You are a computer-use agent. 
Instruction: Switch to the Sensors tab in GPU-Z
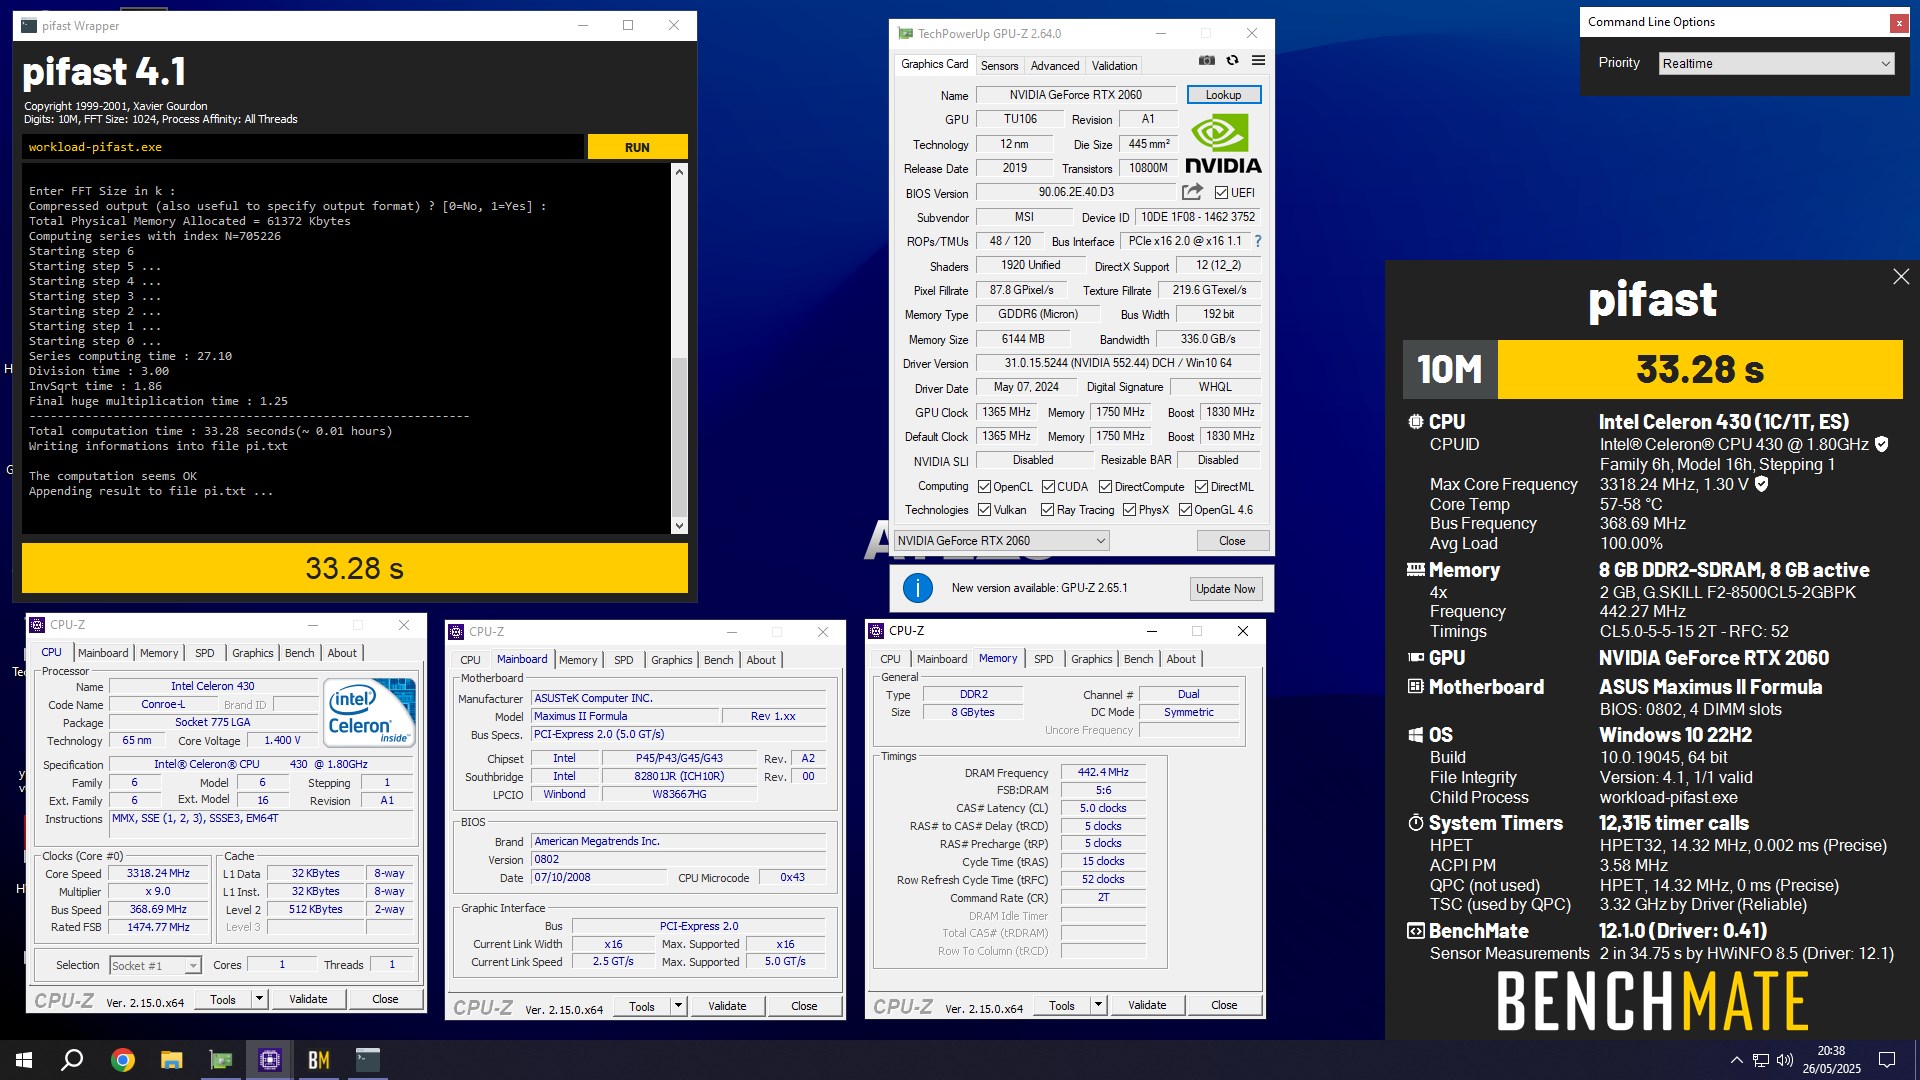tap(999, 66)
